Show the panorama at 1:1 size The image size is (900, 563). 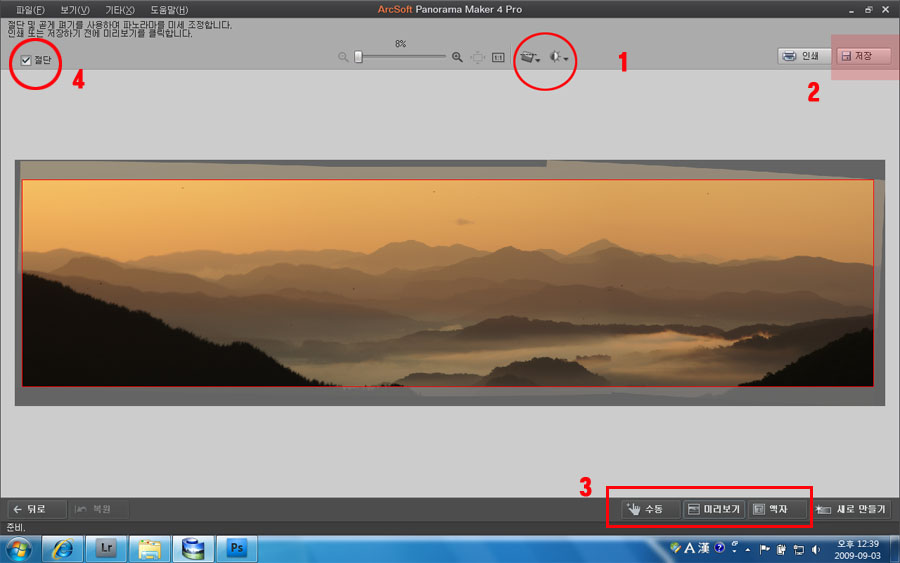pos(498,57)
